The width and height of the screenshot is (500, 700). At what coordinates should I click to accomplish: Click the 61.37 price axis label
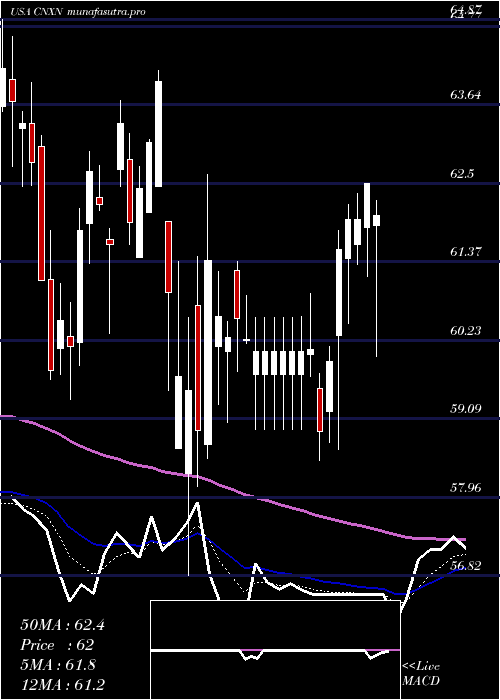click(466, 252)
